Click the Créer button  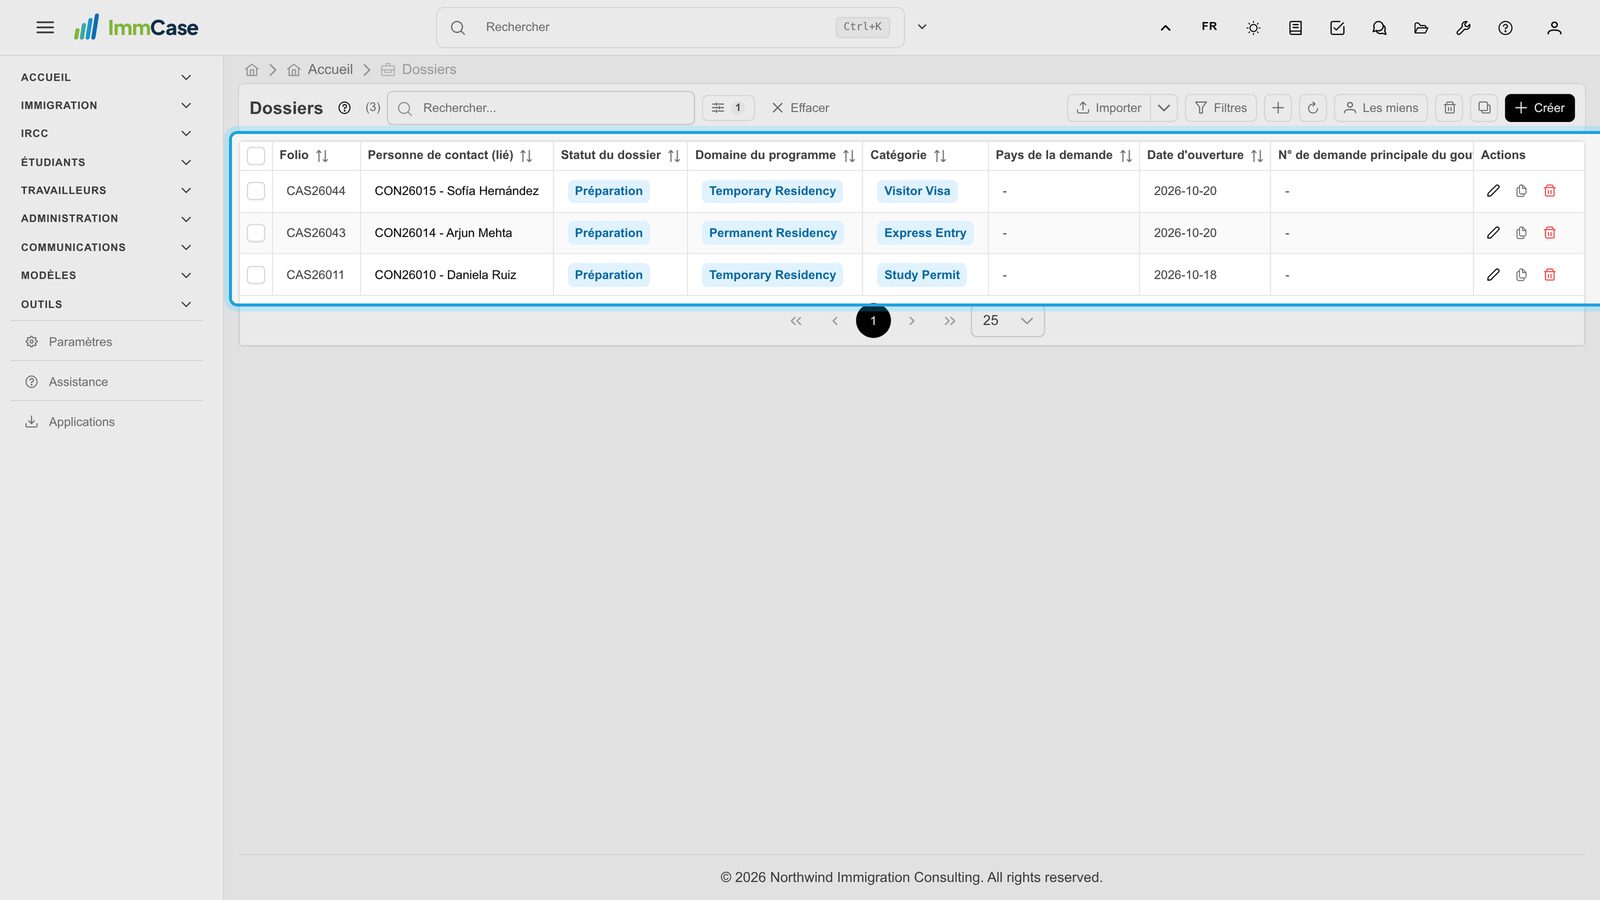[1539, 108]
